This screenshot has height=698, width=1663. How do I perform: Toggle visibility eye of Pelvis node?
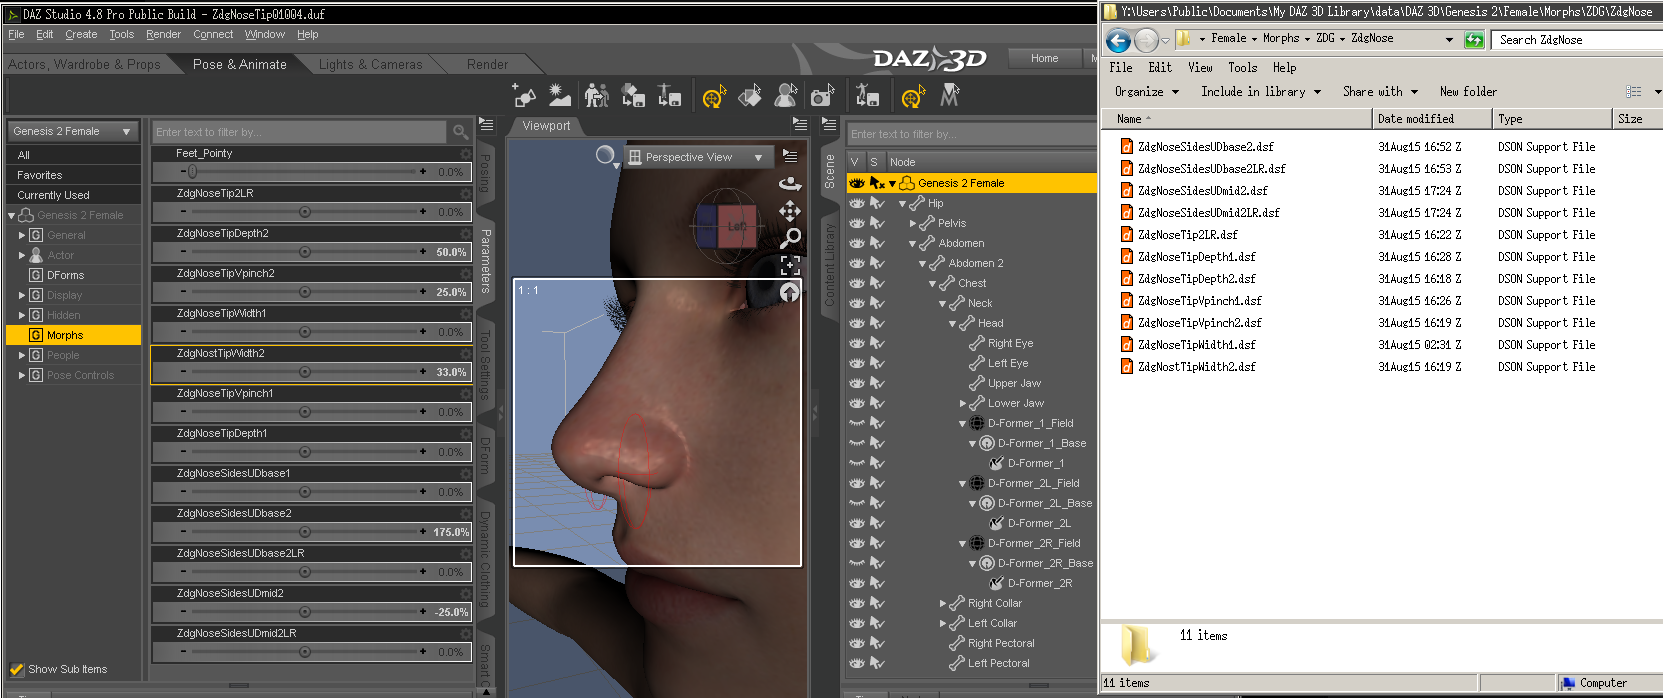click(857, 223)
